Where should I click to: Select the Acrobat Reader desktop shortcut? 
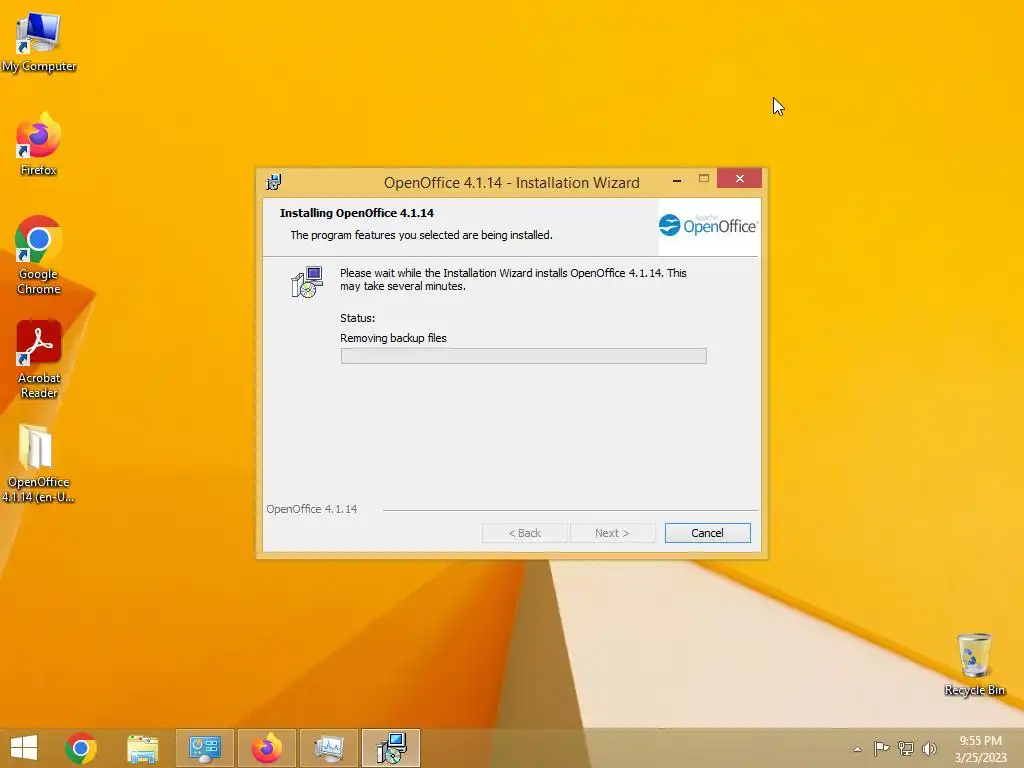point(39,359)
